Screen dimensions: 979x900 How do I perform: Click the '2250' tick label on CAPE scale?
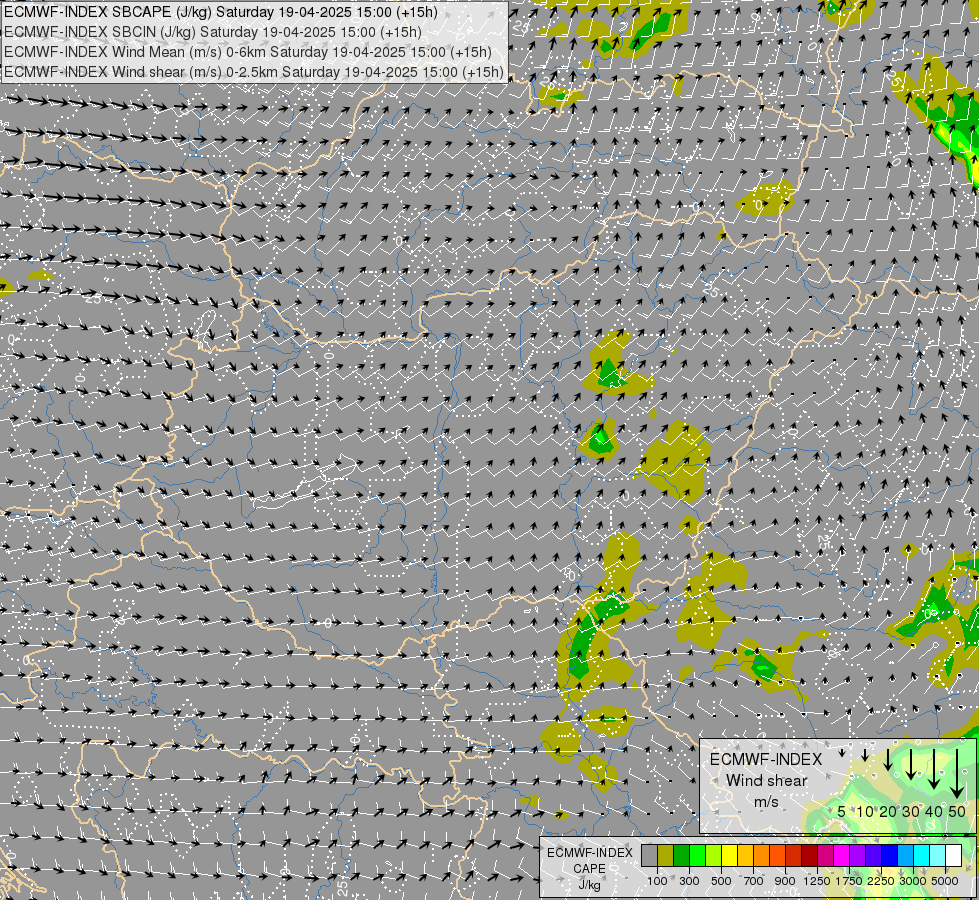click(x=881, y=881)
